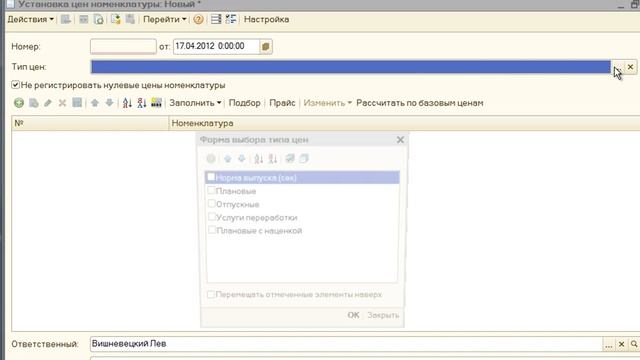
Task: Open the date picker next to date field
Action: point(266,47)
